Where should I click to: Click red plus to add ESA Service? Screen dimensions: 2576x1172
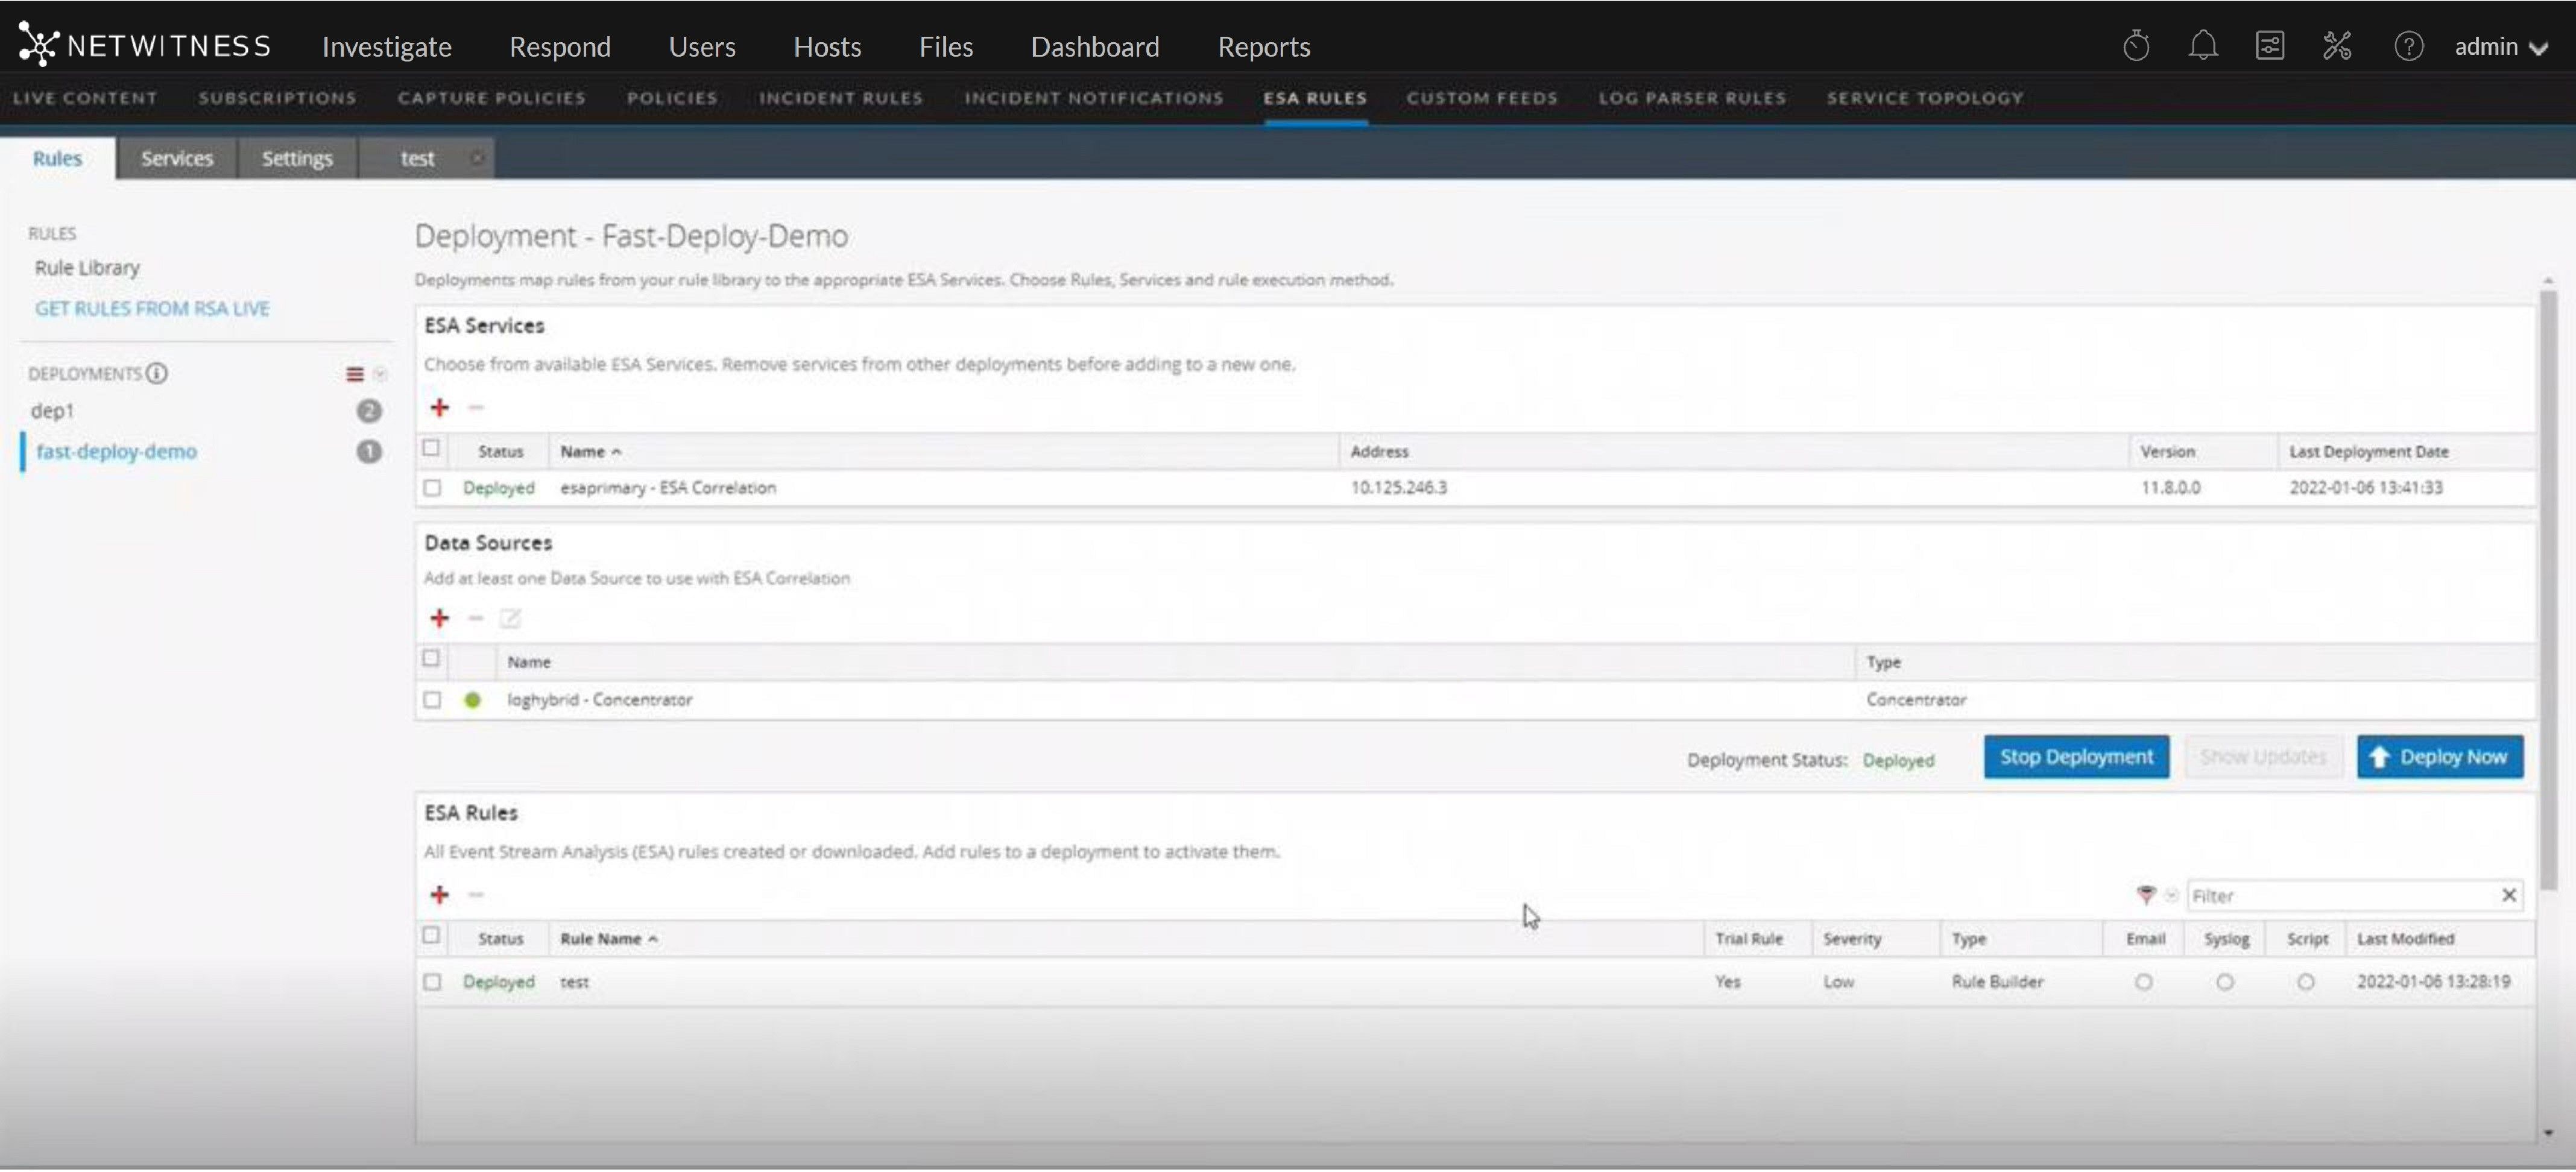click(x=439, y=408)
